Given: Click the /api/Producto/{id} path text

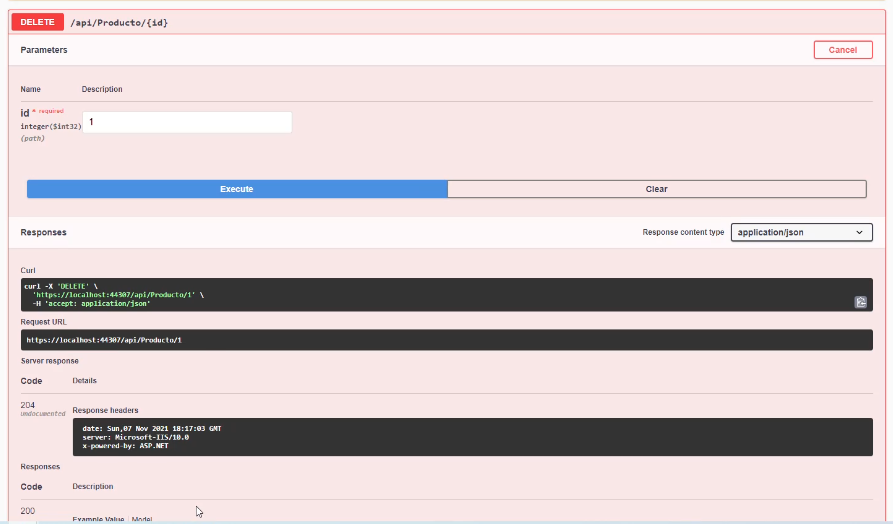Looking at the screenshot, I should tap(119, 23).
